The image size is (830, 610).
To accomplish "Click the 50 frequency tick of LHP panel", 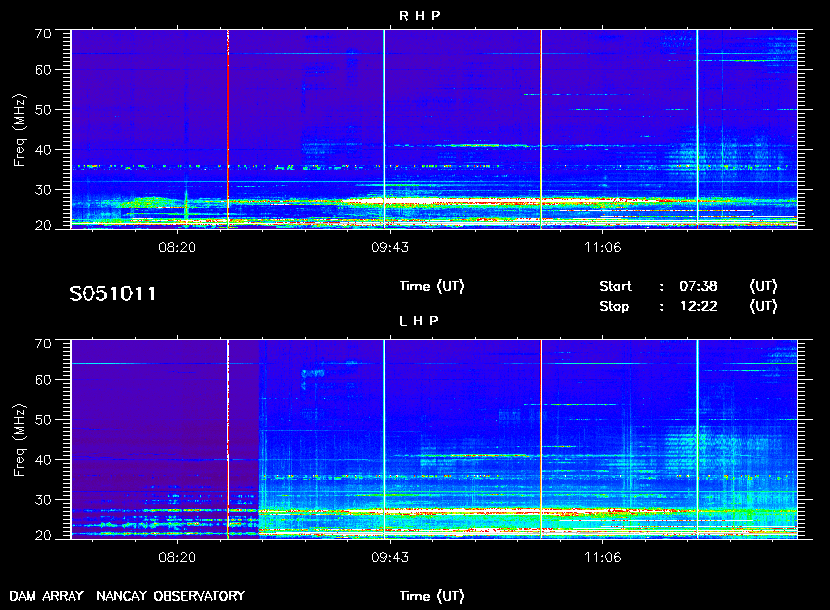I will click(x=43, y=420).
